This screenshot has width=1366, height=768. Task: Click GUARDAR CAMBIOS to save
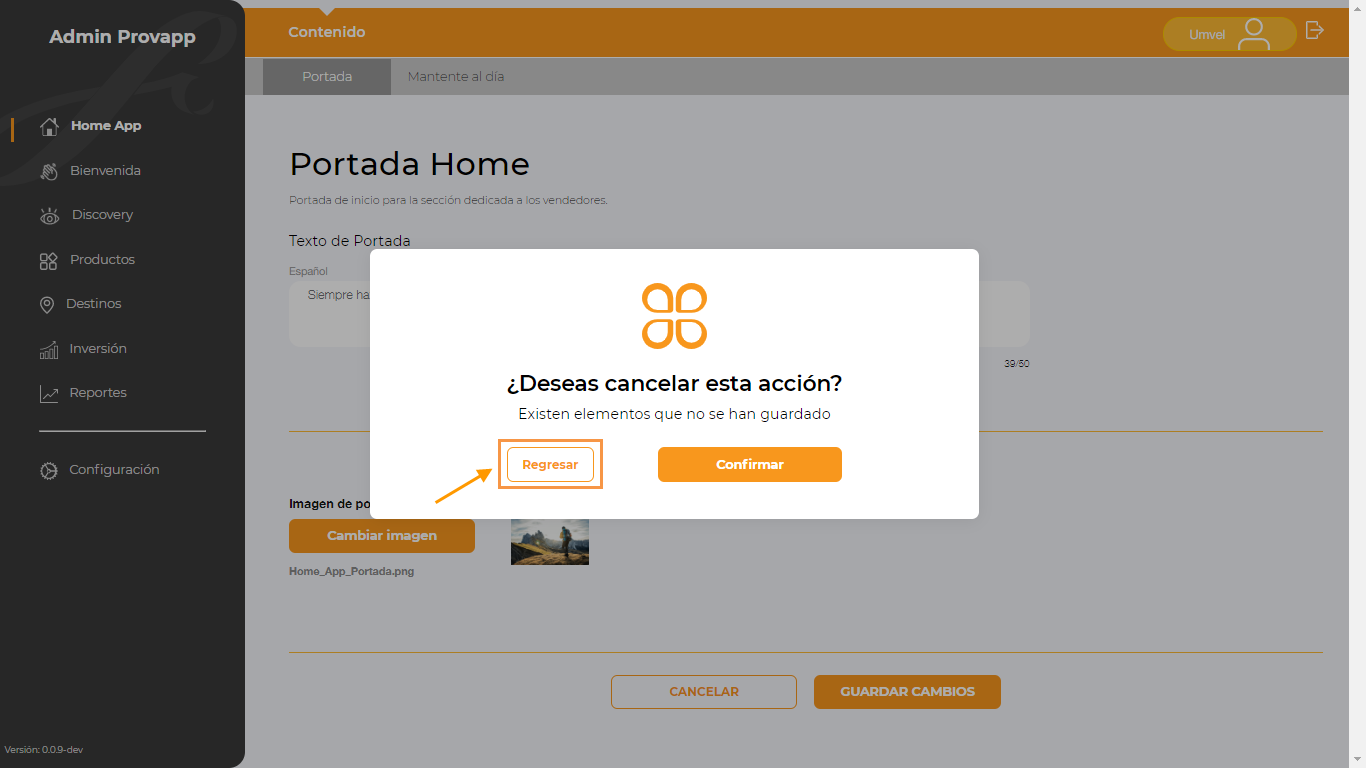point(907,692)
